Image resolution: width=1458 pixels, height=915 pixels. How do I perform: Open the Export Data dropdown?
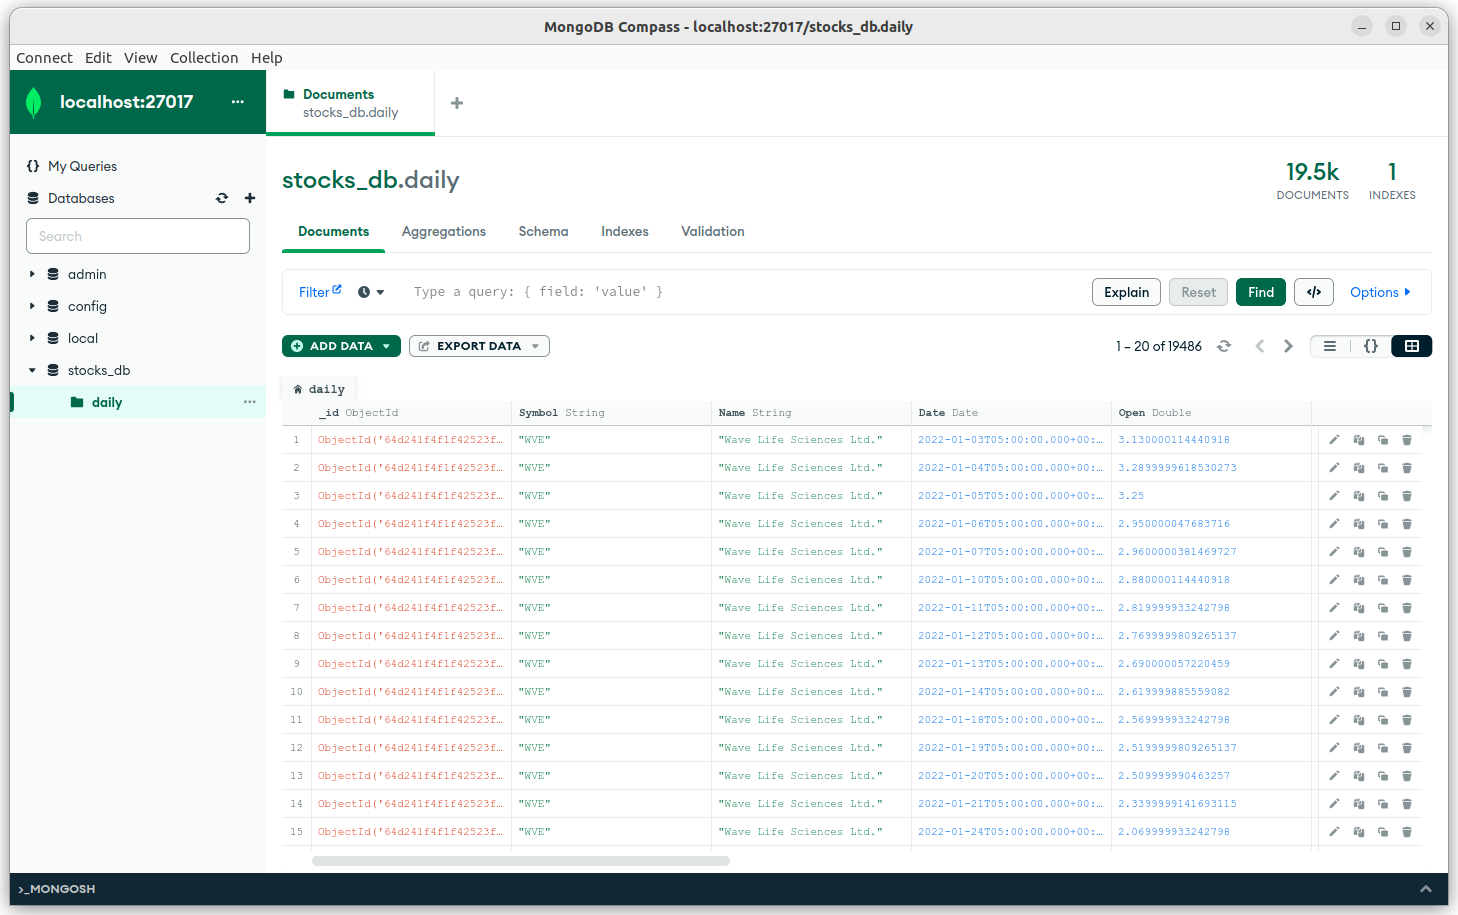[479, 346]
